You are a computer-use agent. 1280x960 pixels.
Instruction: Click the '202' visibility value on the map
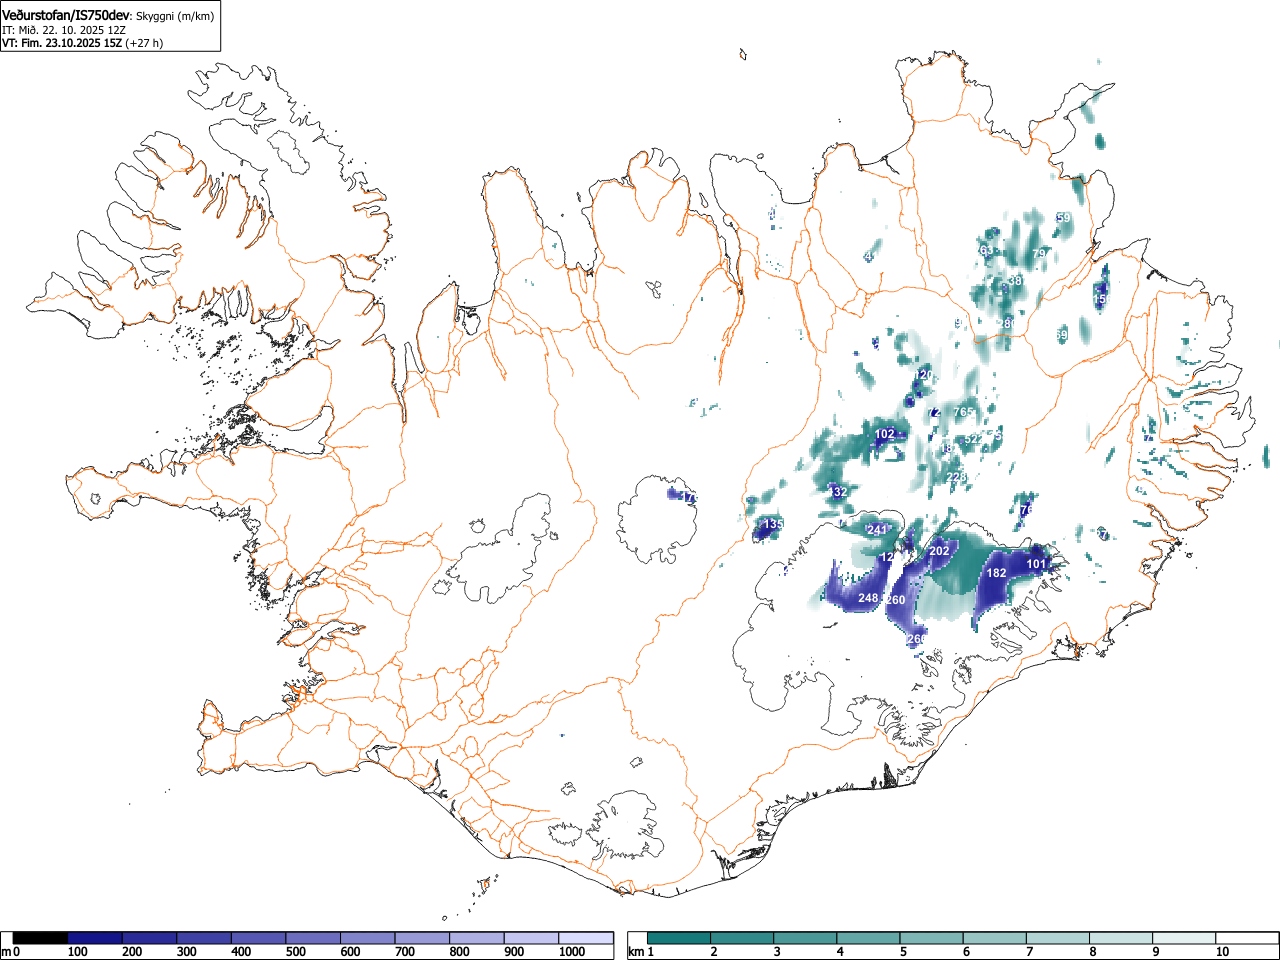pyautogui.click(x=940, y=551)
